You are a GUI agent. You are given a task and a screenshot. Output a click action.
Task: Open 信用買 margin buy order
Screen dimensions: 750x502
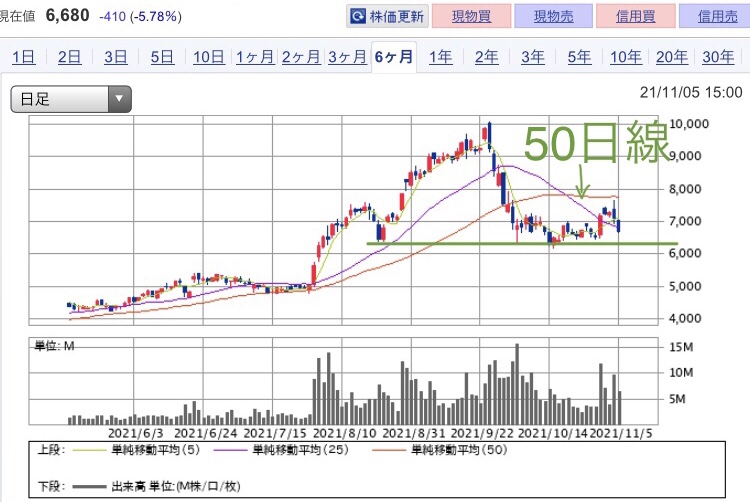point(636,16)
